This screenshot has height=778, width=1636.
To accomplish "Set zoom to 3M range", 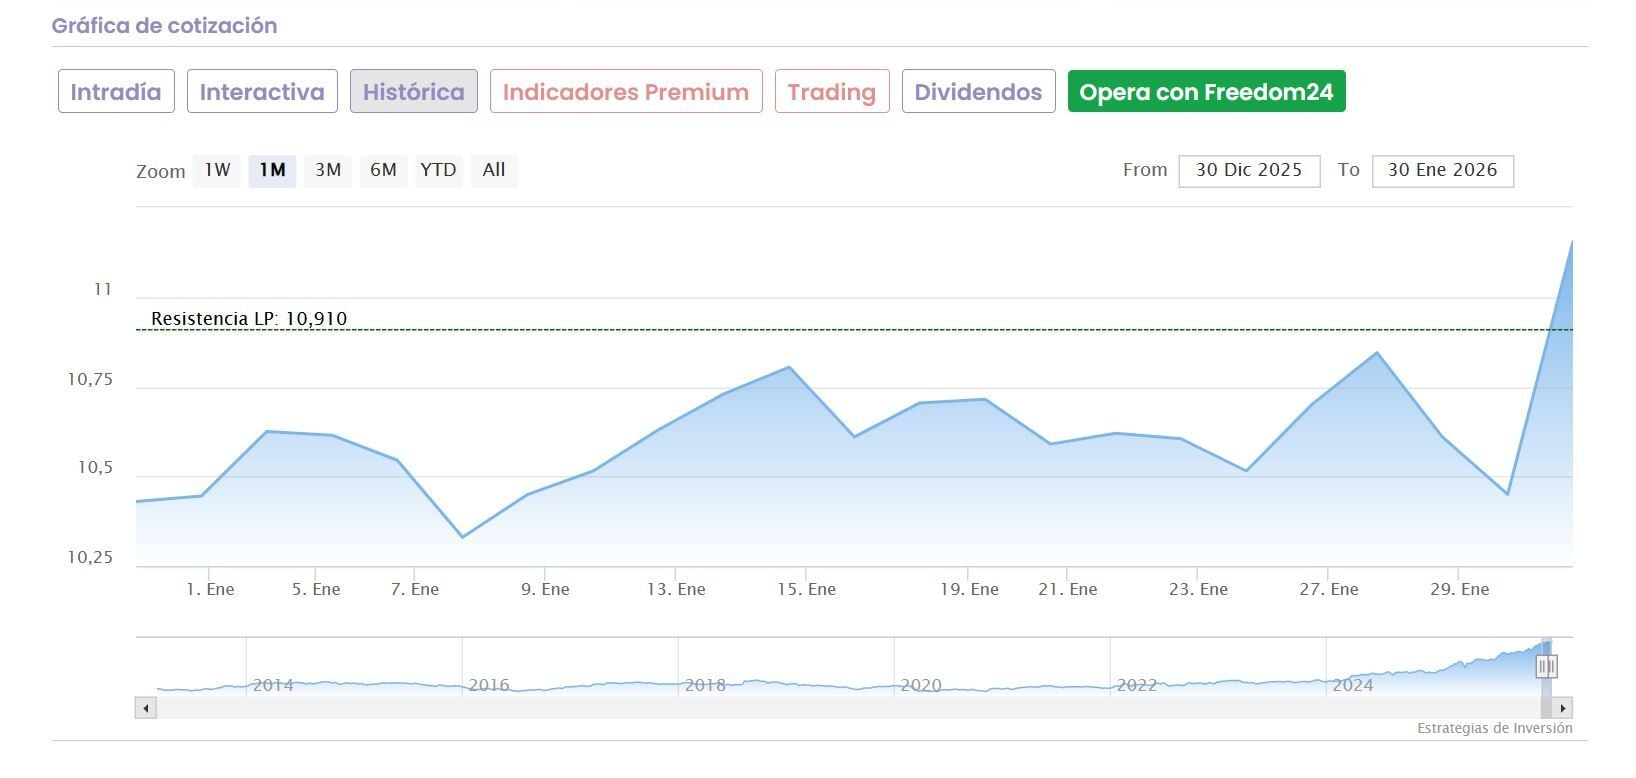I will coord(328,170).
